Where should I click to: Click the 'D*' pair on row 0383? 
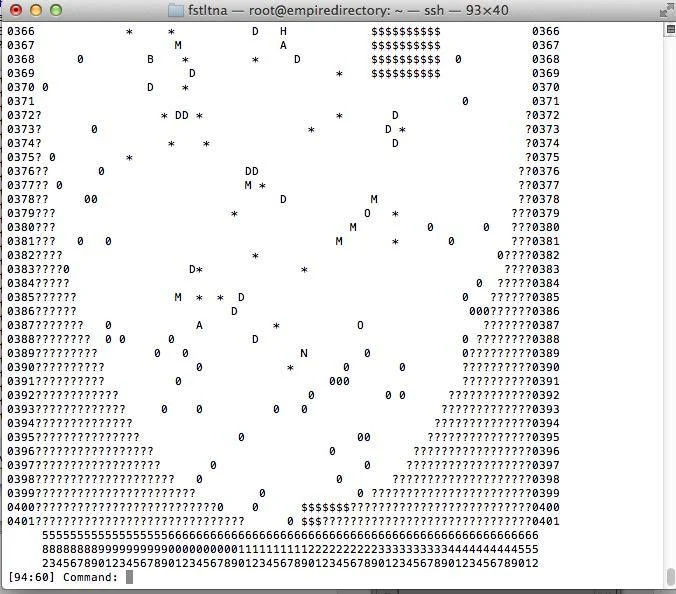click(196, 269)
